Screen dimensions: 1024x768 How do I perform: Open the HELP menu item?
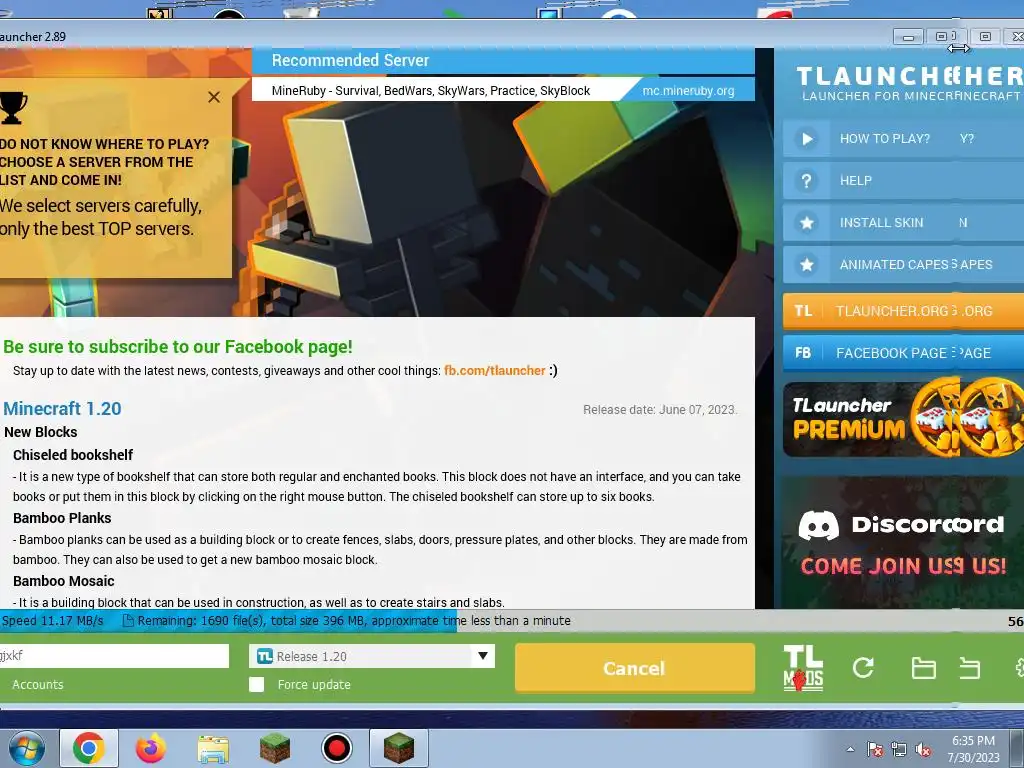[903, 180]
